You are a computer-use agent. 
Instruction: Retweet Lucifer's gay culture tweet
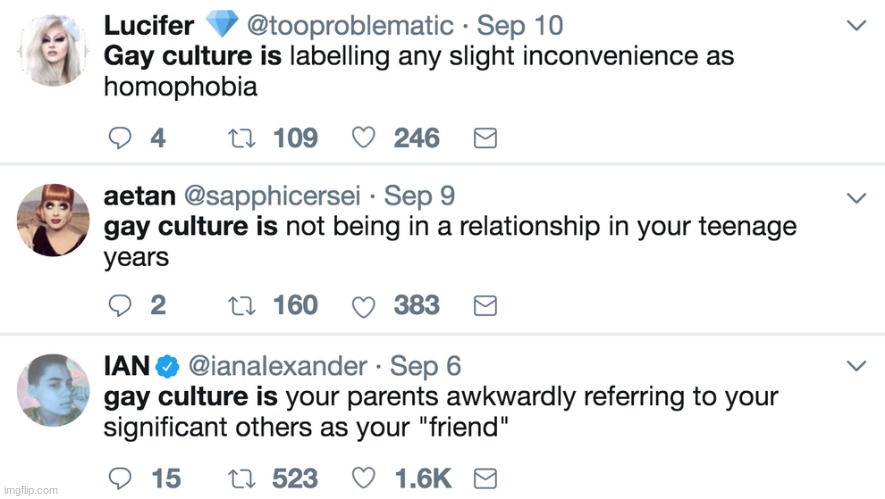point(242,138)
